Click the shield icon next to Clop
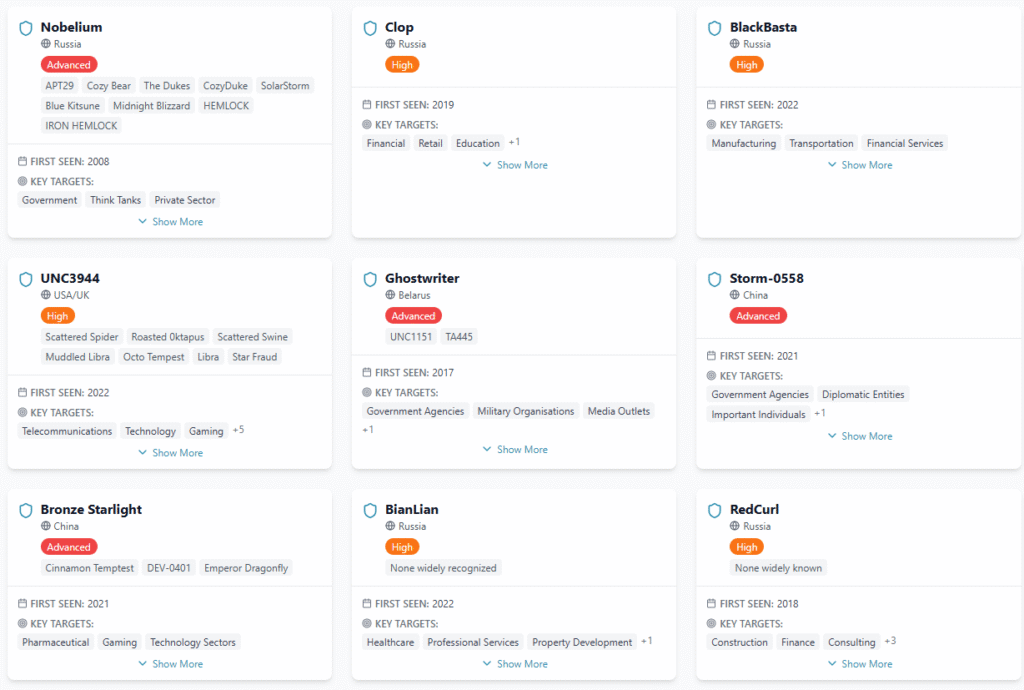The image size is (1024, 690). (370, 28)
